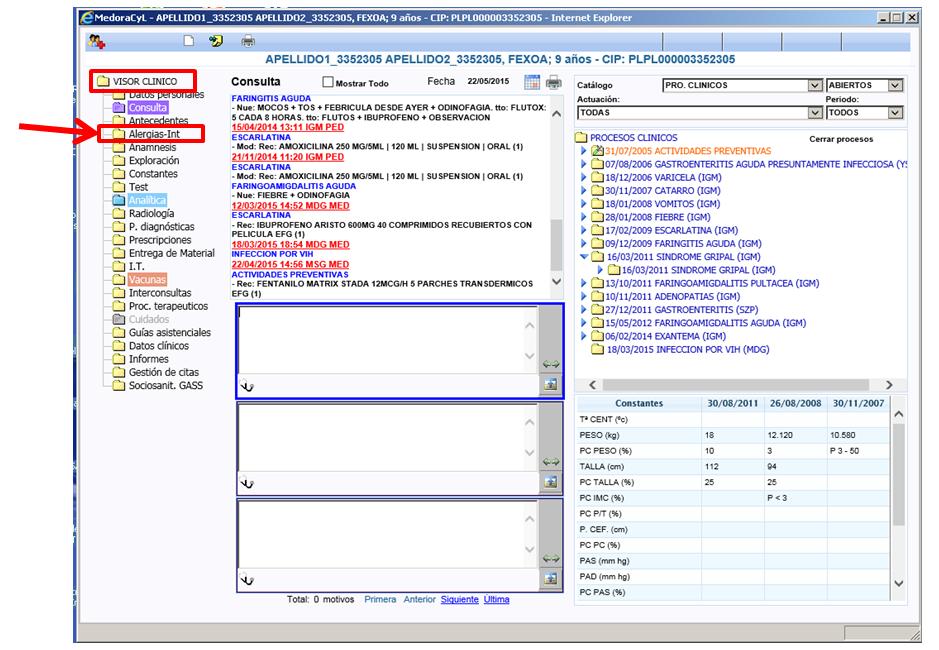Click the printer icon in top toolbar
The image size is (939, 650).
coord(247,41)
